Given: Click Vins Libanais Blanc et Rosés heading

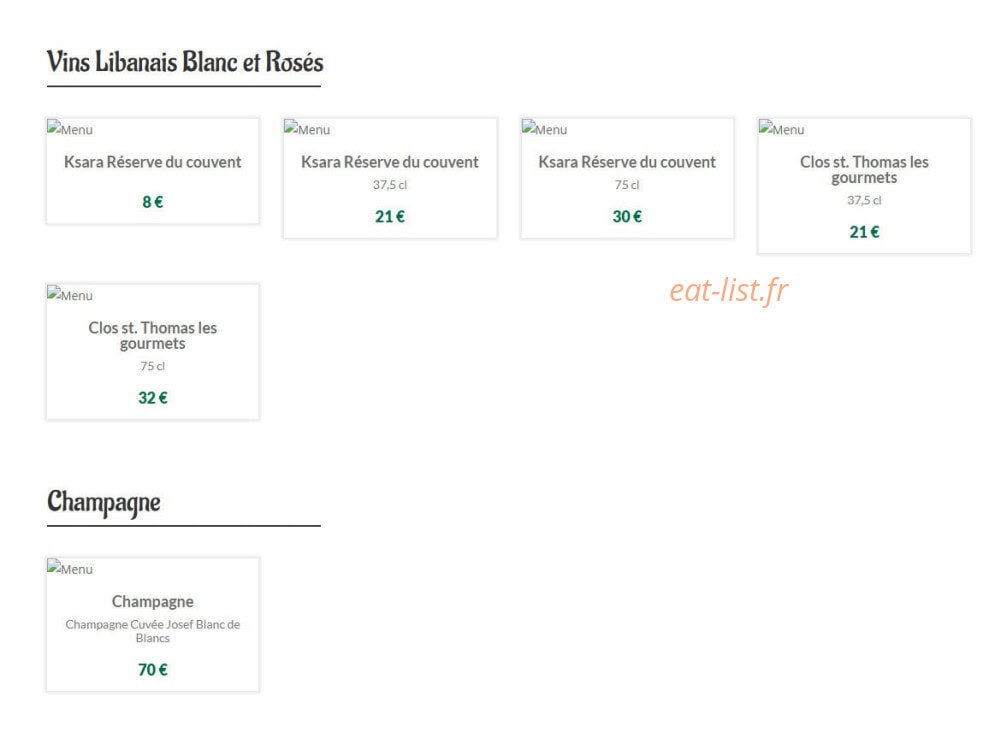Looking at the screenshot, I should click(185, 62).
